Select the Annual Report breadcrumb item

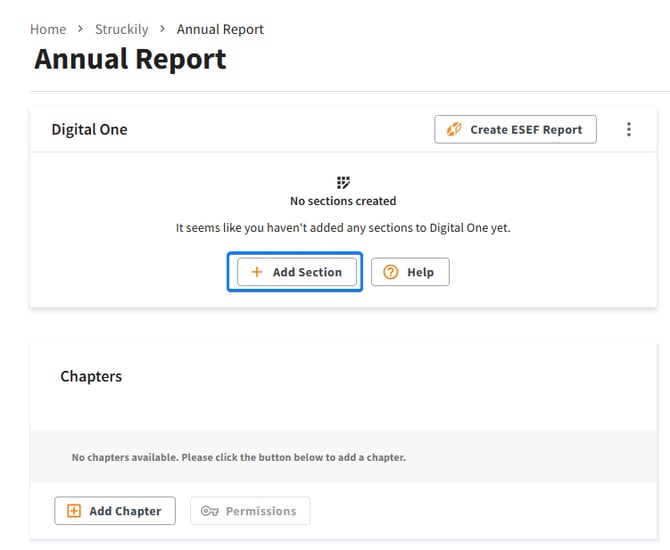coord(220,29)
